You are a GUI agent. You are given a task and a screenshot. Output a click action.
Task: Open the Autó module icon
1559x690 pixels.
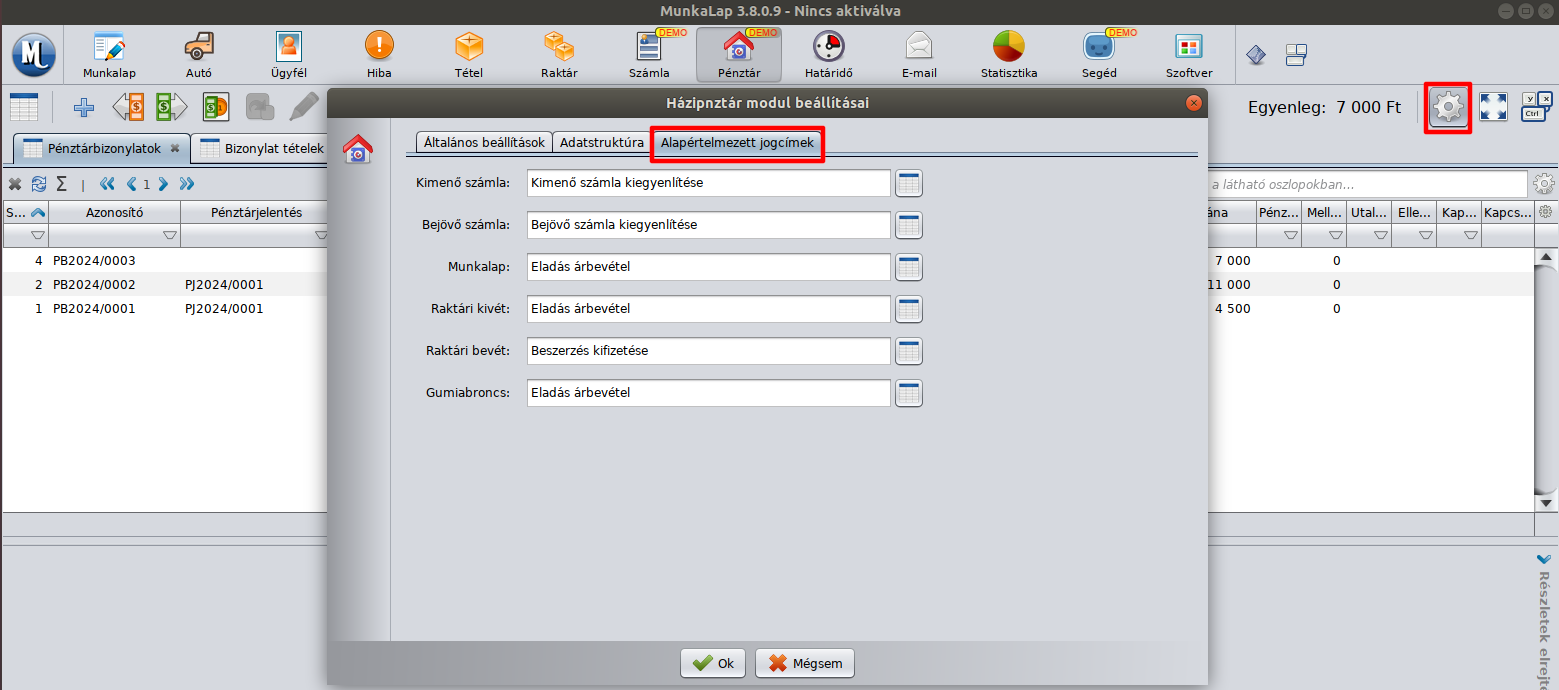tap(198, 54)
